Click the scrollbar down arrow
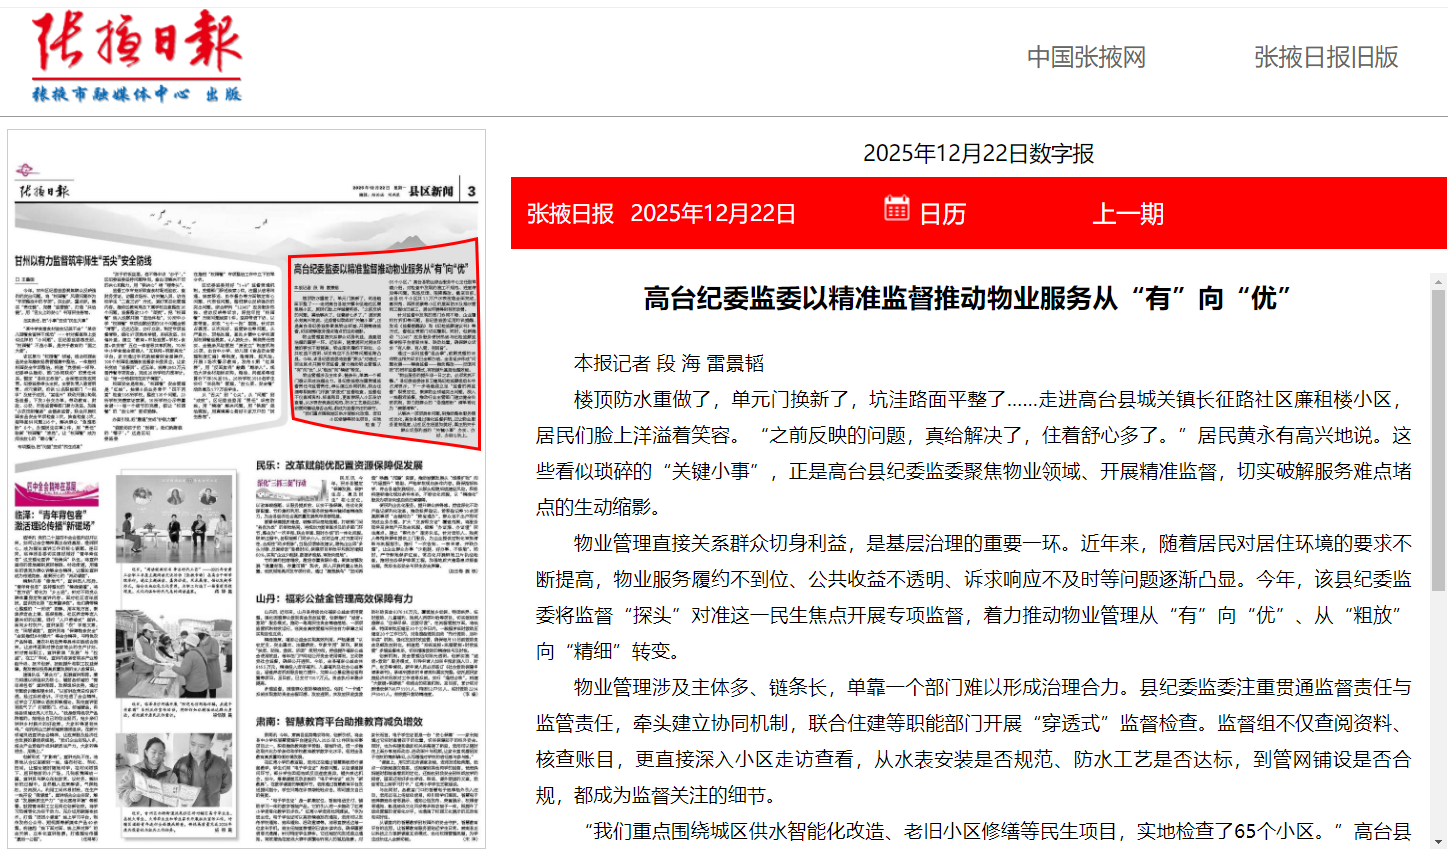This screenshot has width=1448, height=851. [1438, 841]
